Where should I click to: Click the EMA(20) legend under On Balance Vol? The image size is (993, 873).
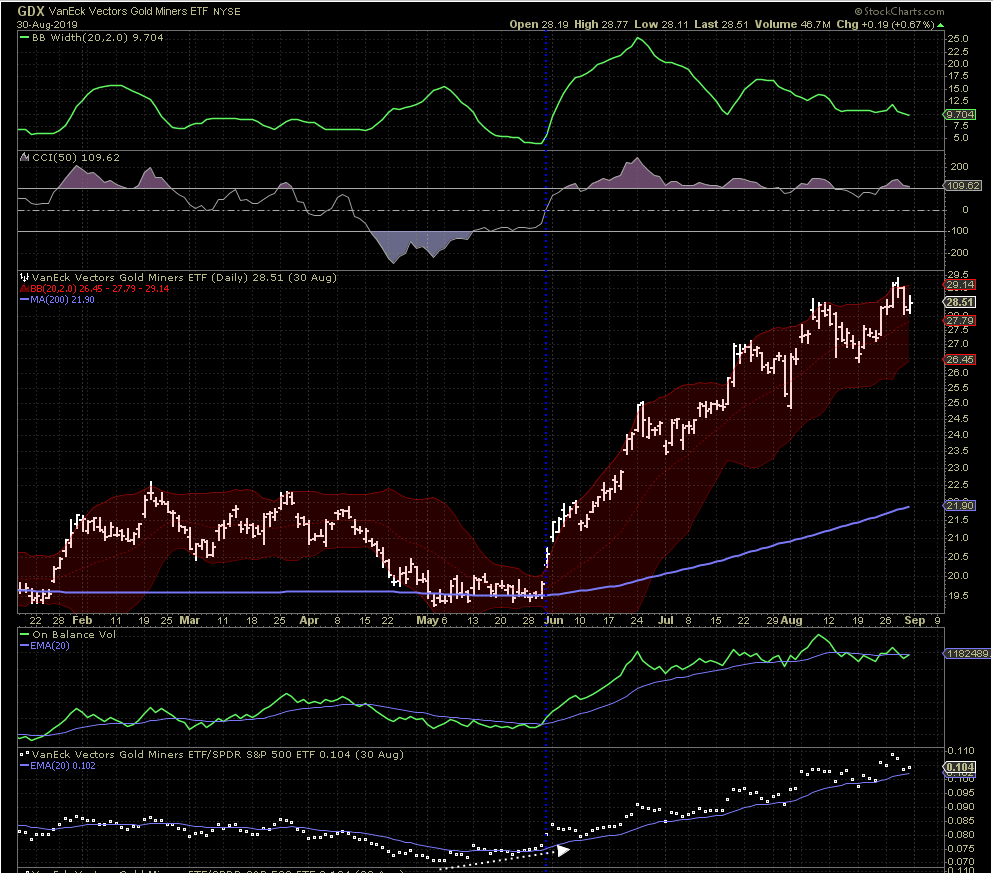50,646
